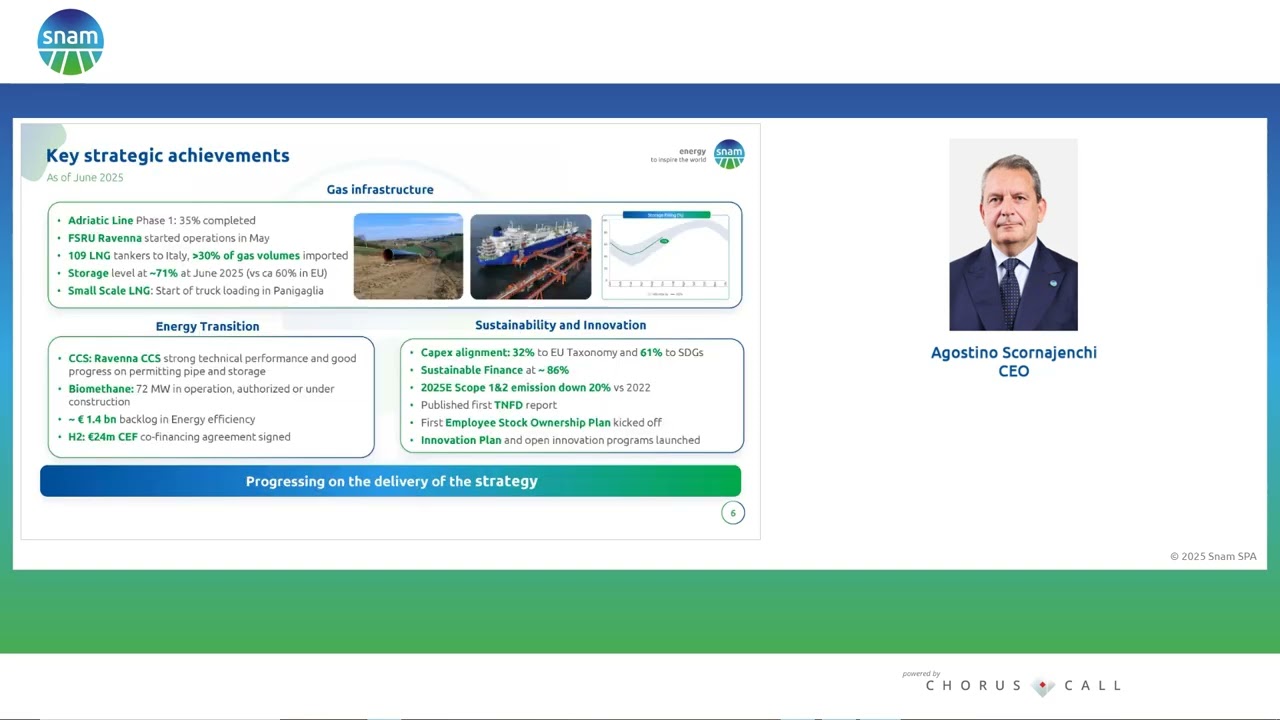Click the 'Biomethane: 72 MW' bullet
Viewport: 1280px width, 720px height.
coord(201,395)
